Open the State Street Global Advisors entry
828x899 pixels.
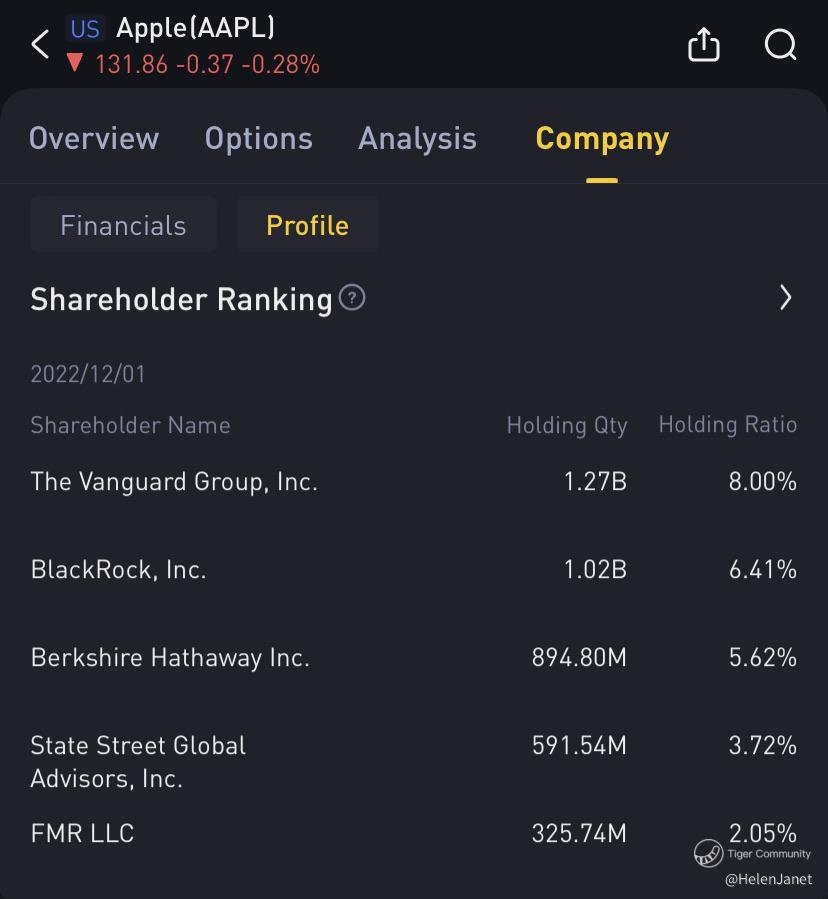click(x=138, y=761)
